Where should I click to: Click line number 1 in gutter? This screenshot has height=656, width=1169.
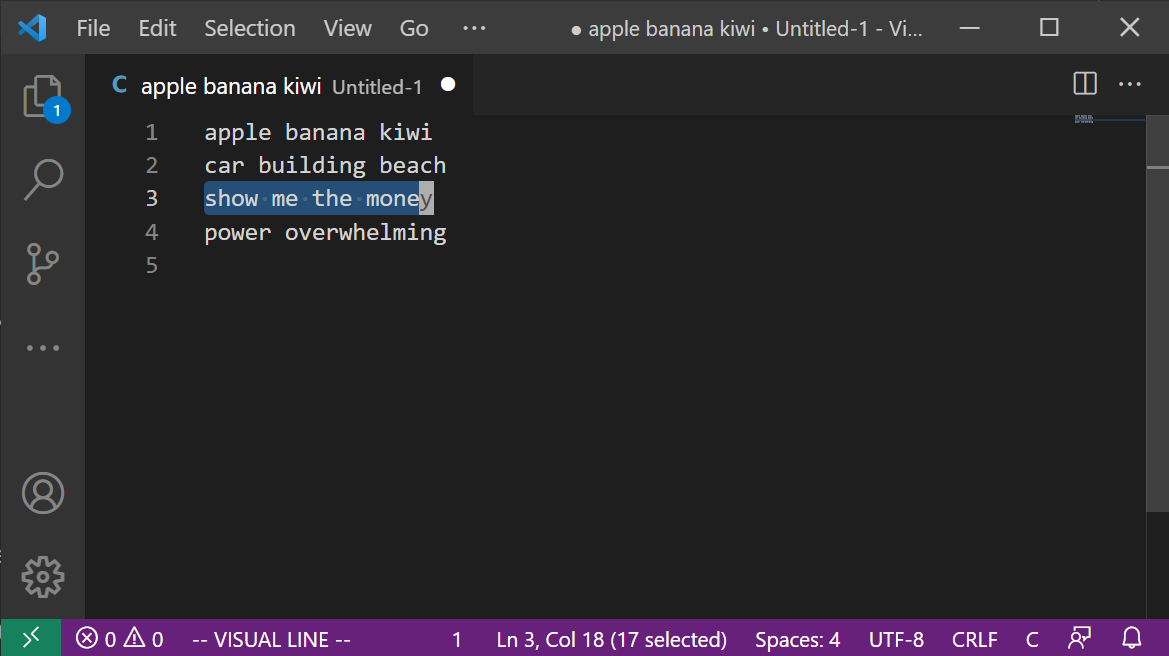tap(152, 132)
